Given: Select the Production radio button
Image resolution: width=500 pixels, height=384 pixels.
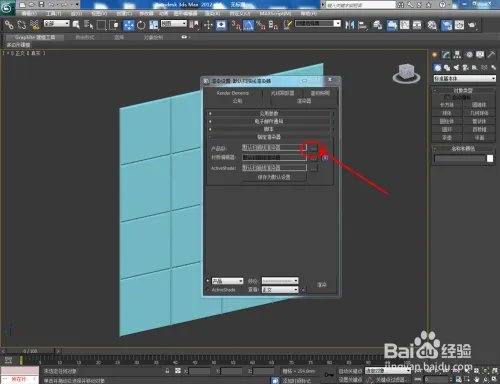Looking at the screenshot, I should tap(208, 281).
